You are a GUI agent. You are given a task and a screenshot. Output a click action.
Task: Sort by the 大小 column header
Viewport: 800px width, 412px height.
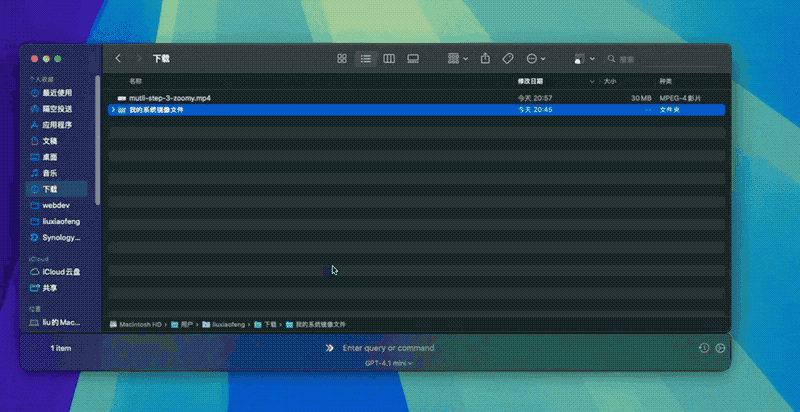click(x=610, y=81)
